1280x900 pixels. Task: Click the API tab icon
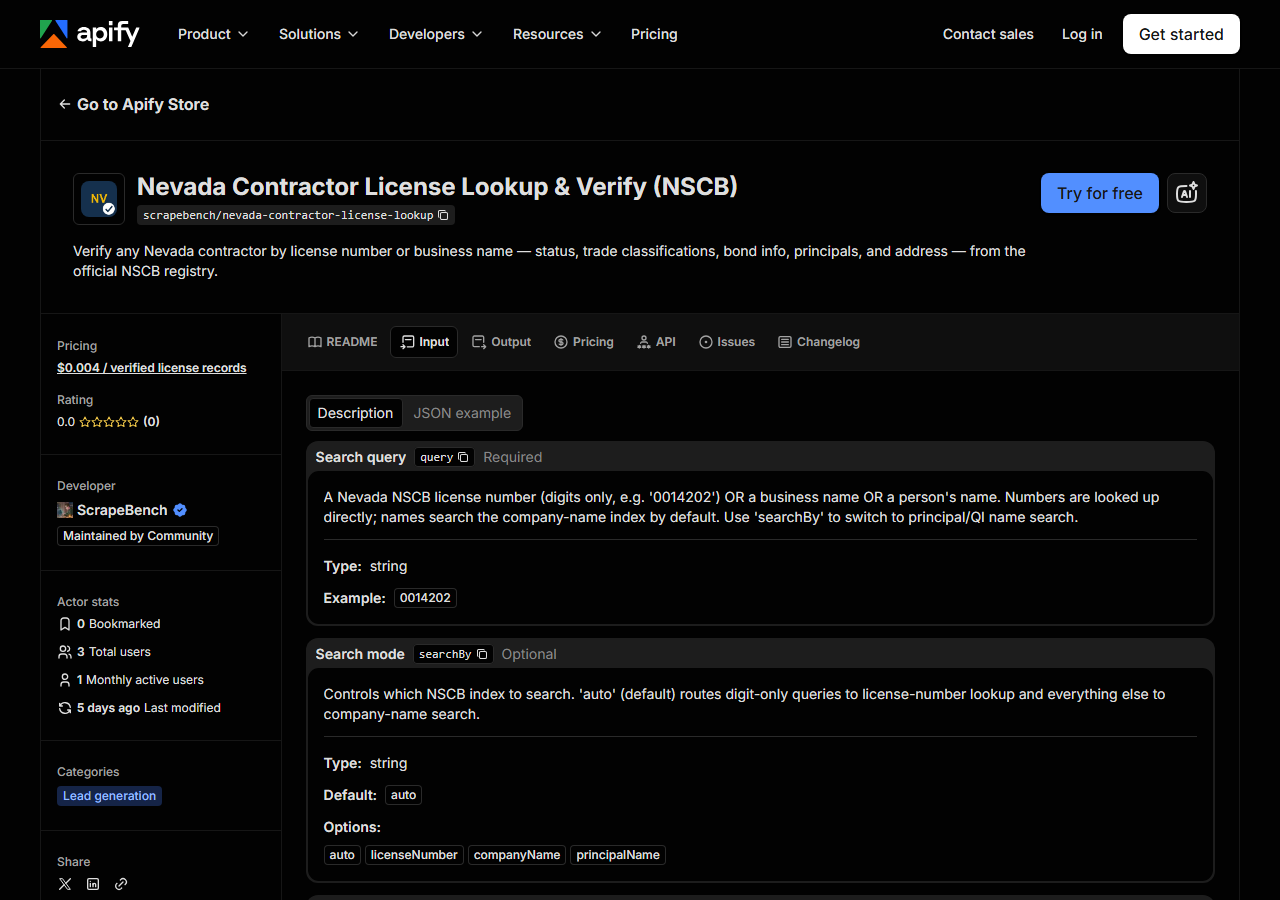point(643,342)
